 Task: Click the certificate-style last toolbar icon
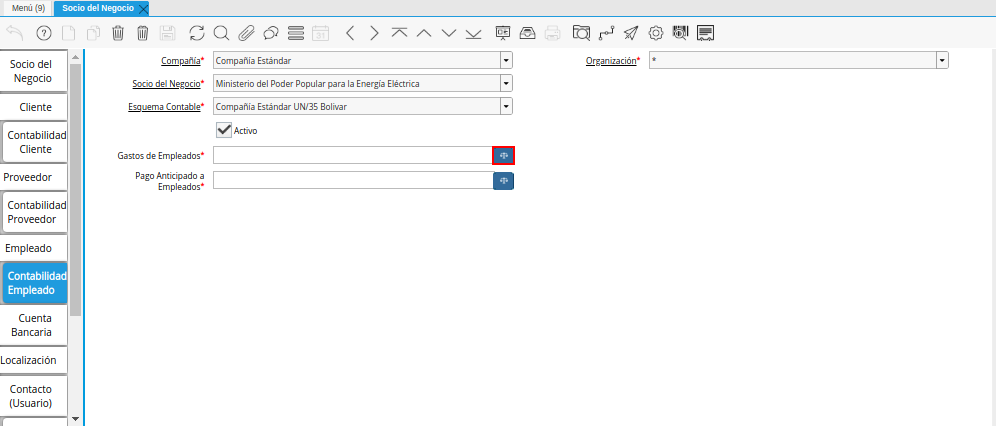(706, 33)
